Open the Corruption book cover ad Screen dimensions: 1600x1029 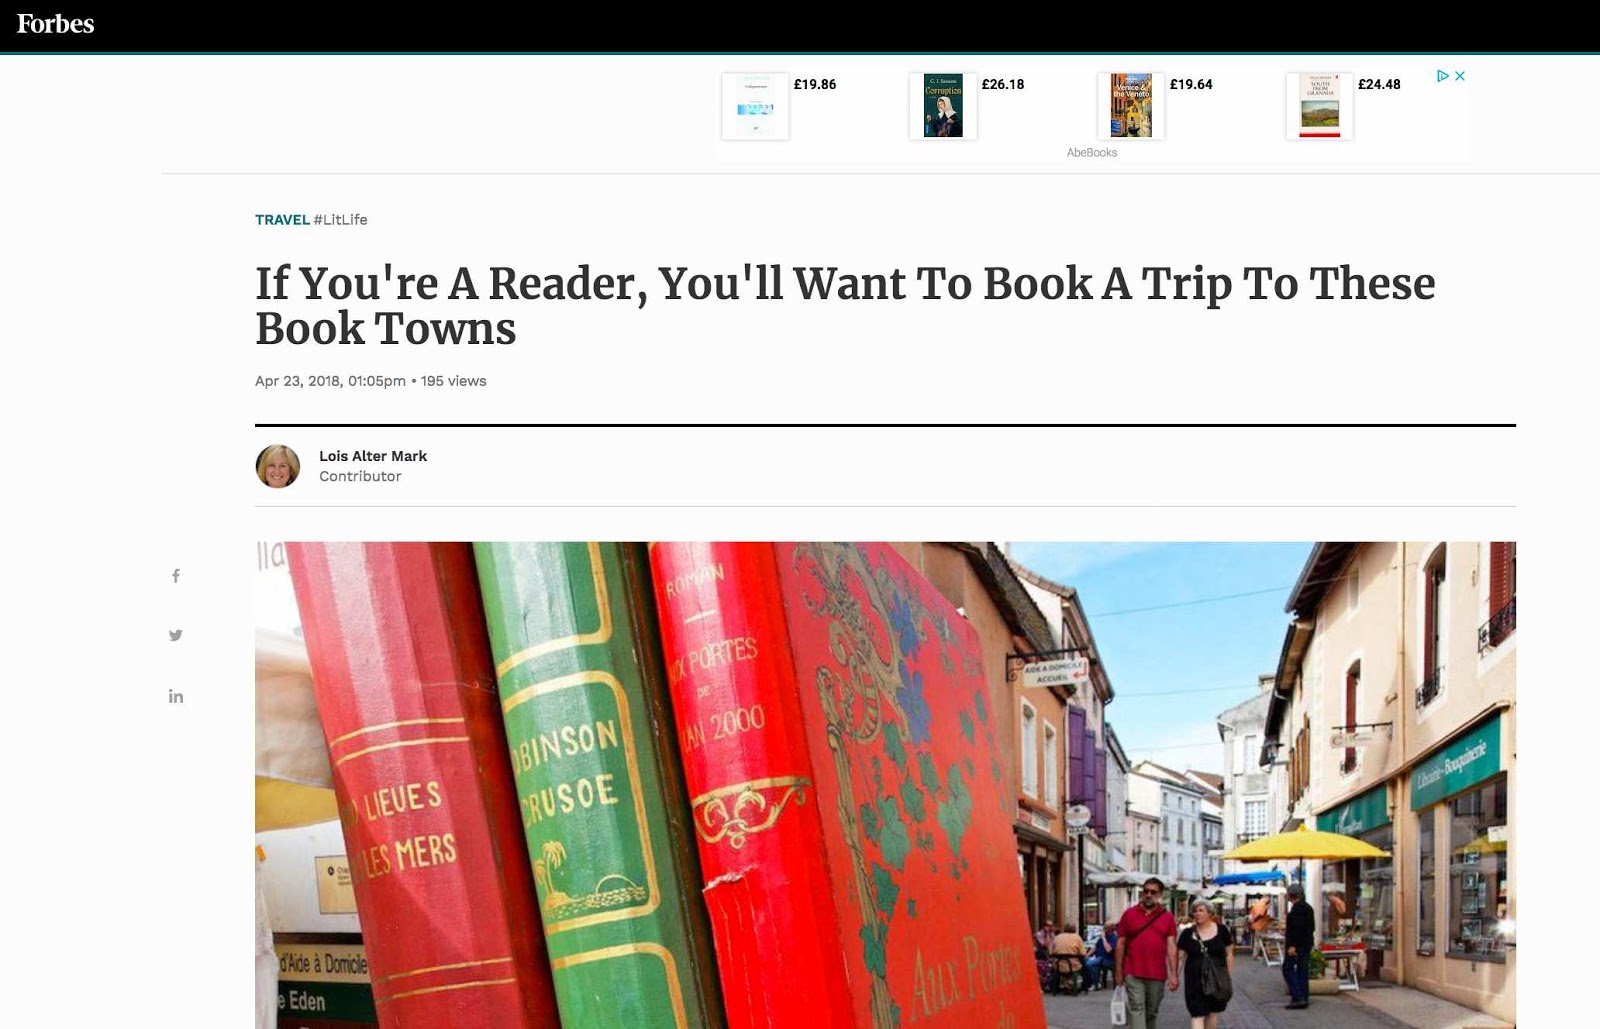coord(943,106)
